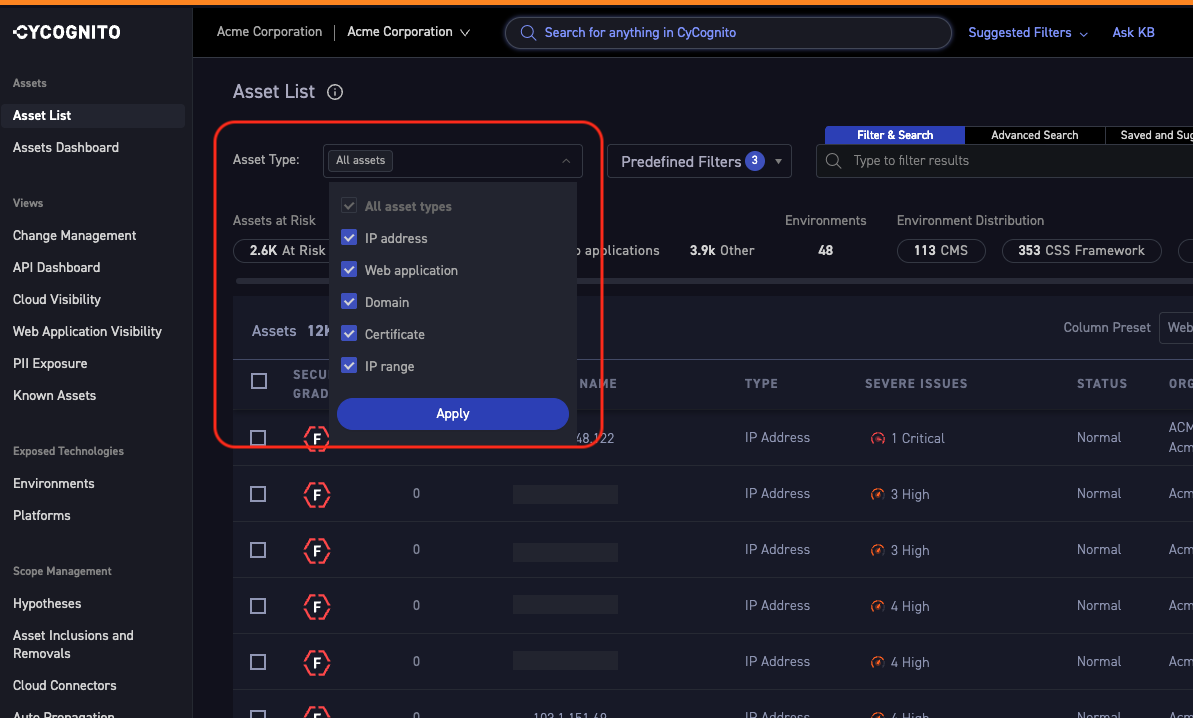Click the Environments count 48
The image size is (1193, 718).
click(826, 250)
